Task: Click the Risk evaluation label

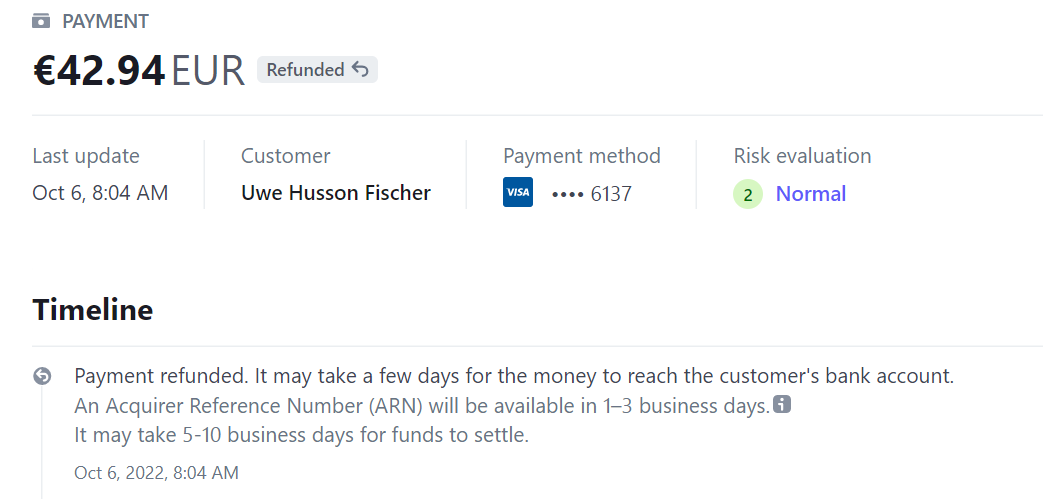Action: (x=802, y=156)
